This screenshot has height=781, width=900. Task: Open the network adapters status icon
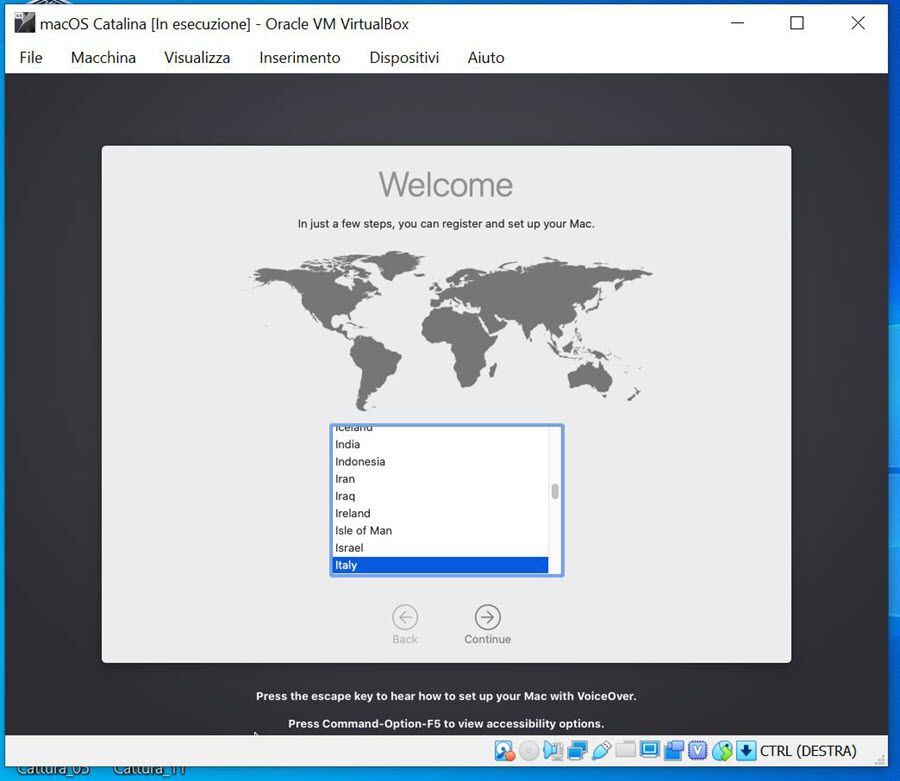(x=575, y=750)
